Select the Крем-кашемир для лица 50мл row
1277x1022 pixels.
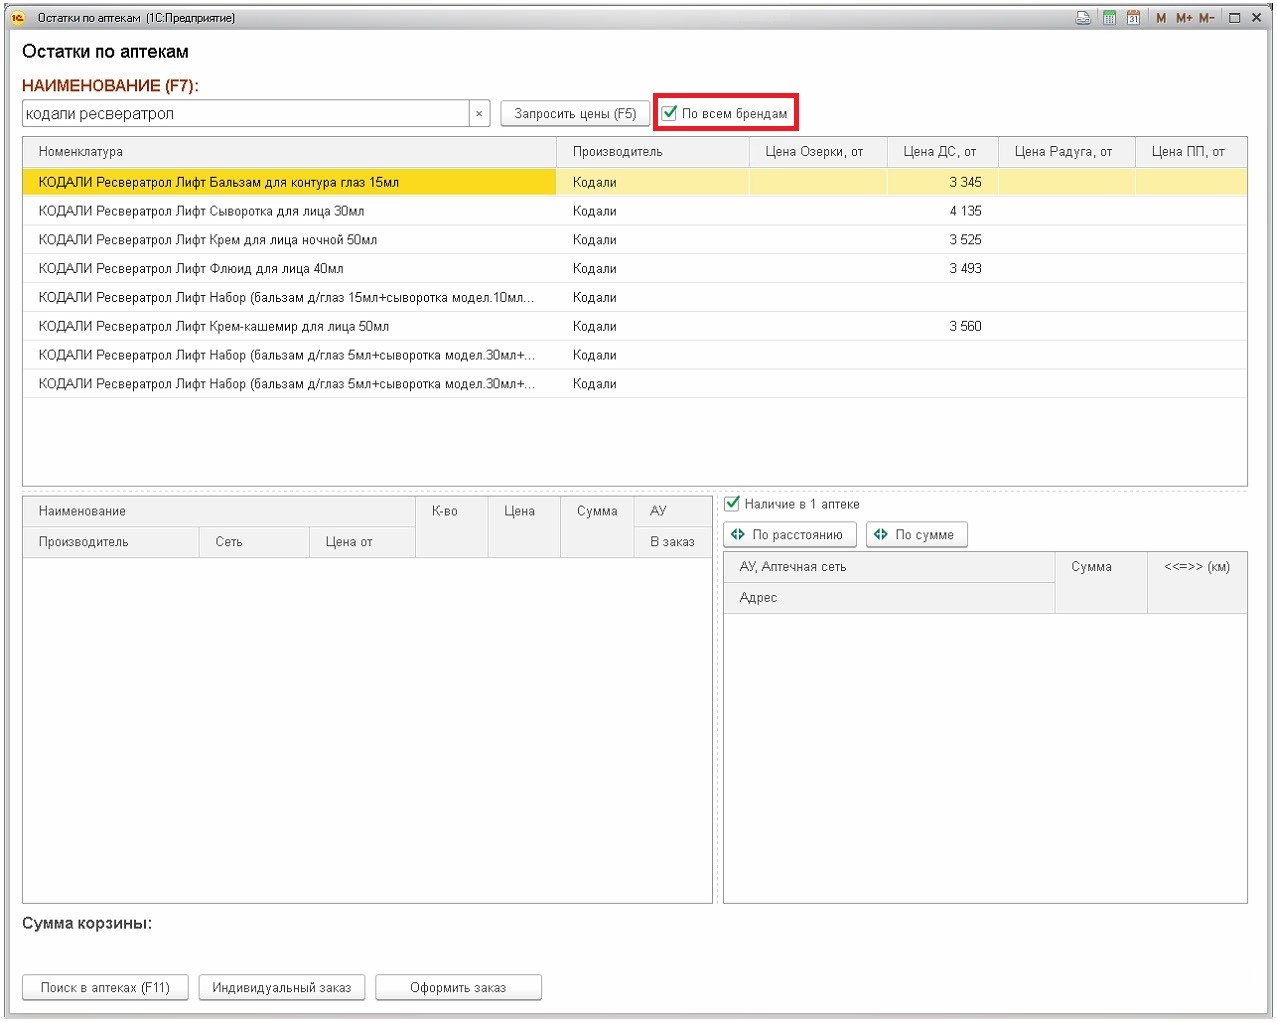(x=213, y=326)
